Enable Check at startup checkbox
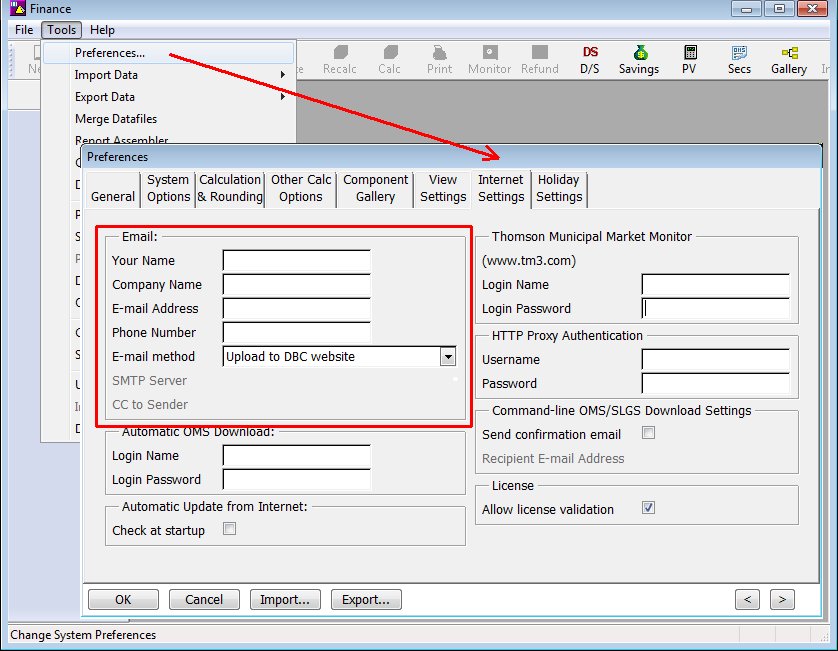Image resolution: width=838 pixels, height=651 pixels. click(229, 530)
